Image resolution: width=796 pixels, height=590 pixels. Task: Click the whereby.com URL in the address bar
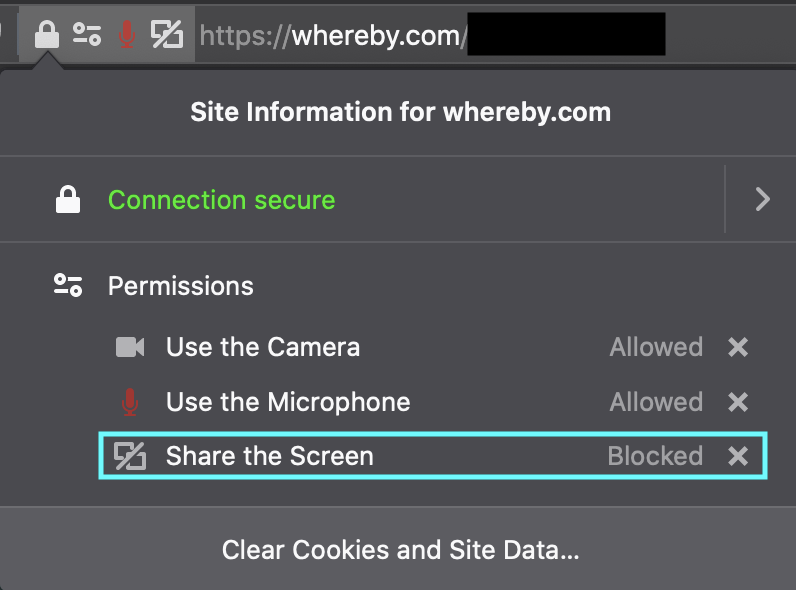click(x=332, y=37)
